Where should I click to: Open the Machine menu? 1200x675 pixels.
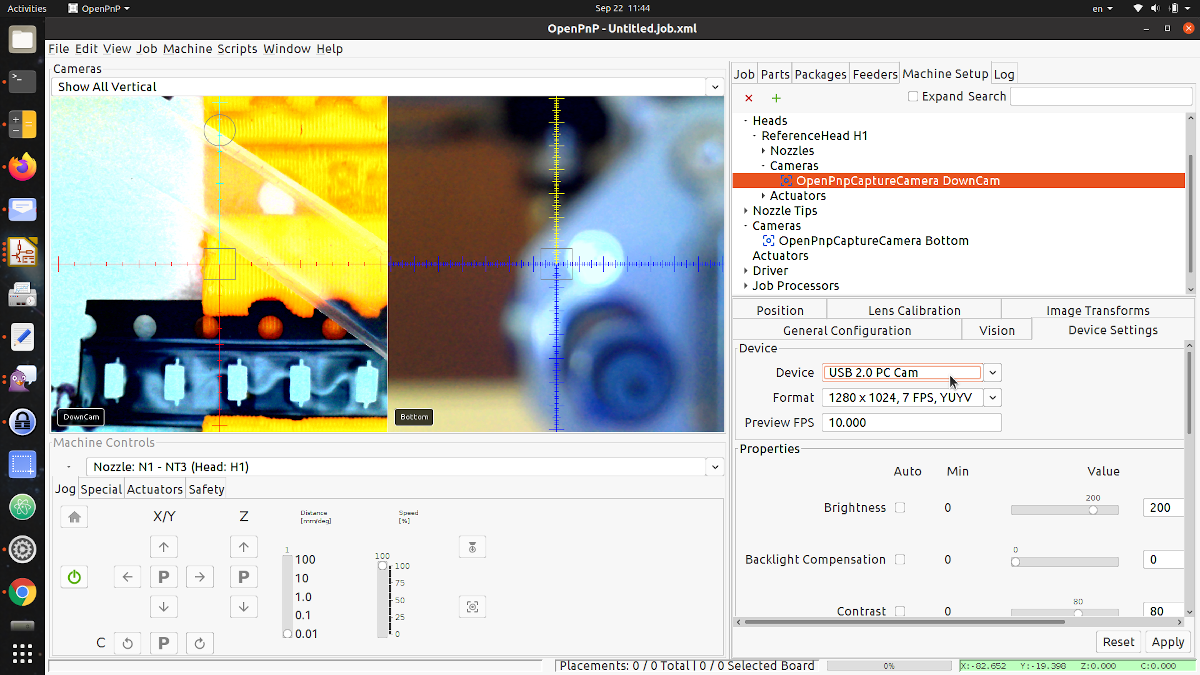click(190, 48)
